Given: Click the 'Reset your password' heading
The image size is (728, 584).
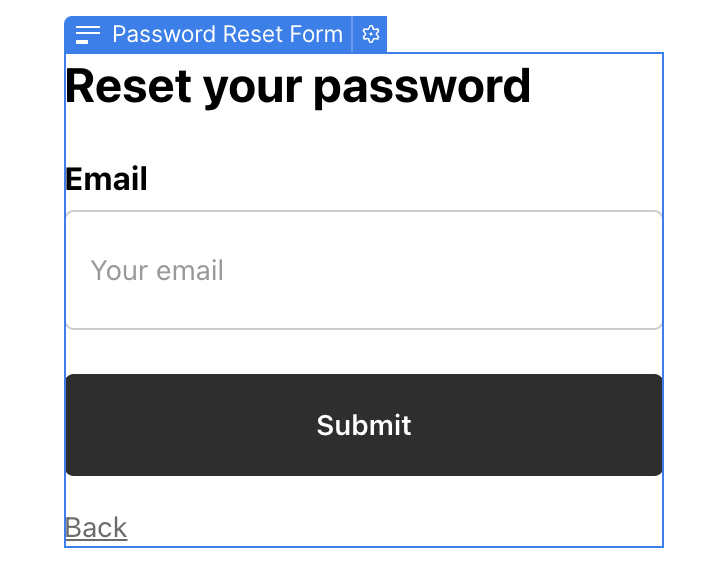Looking at the screenshot, I should 298,86.
